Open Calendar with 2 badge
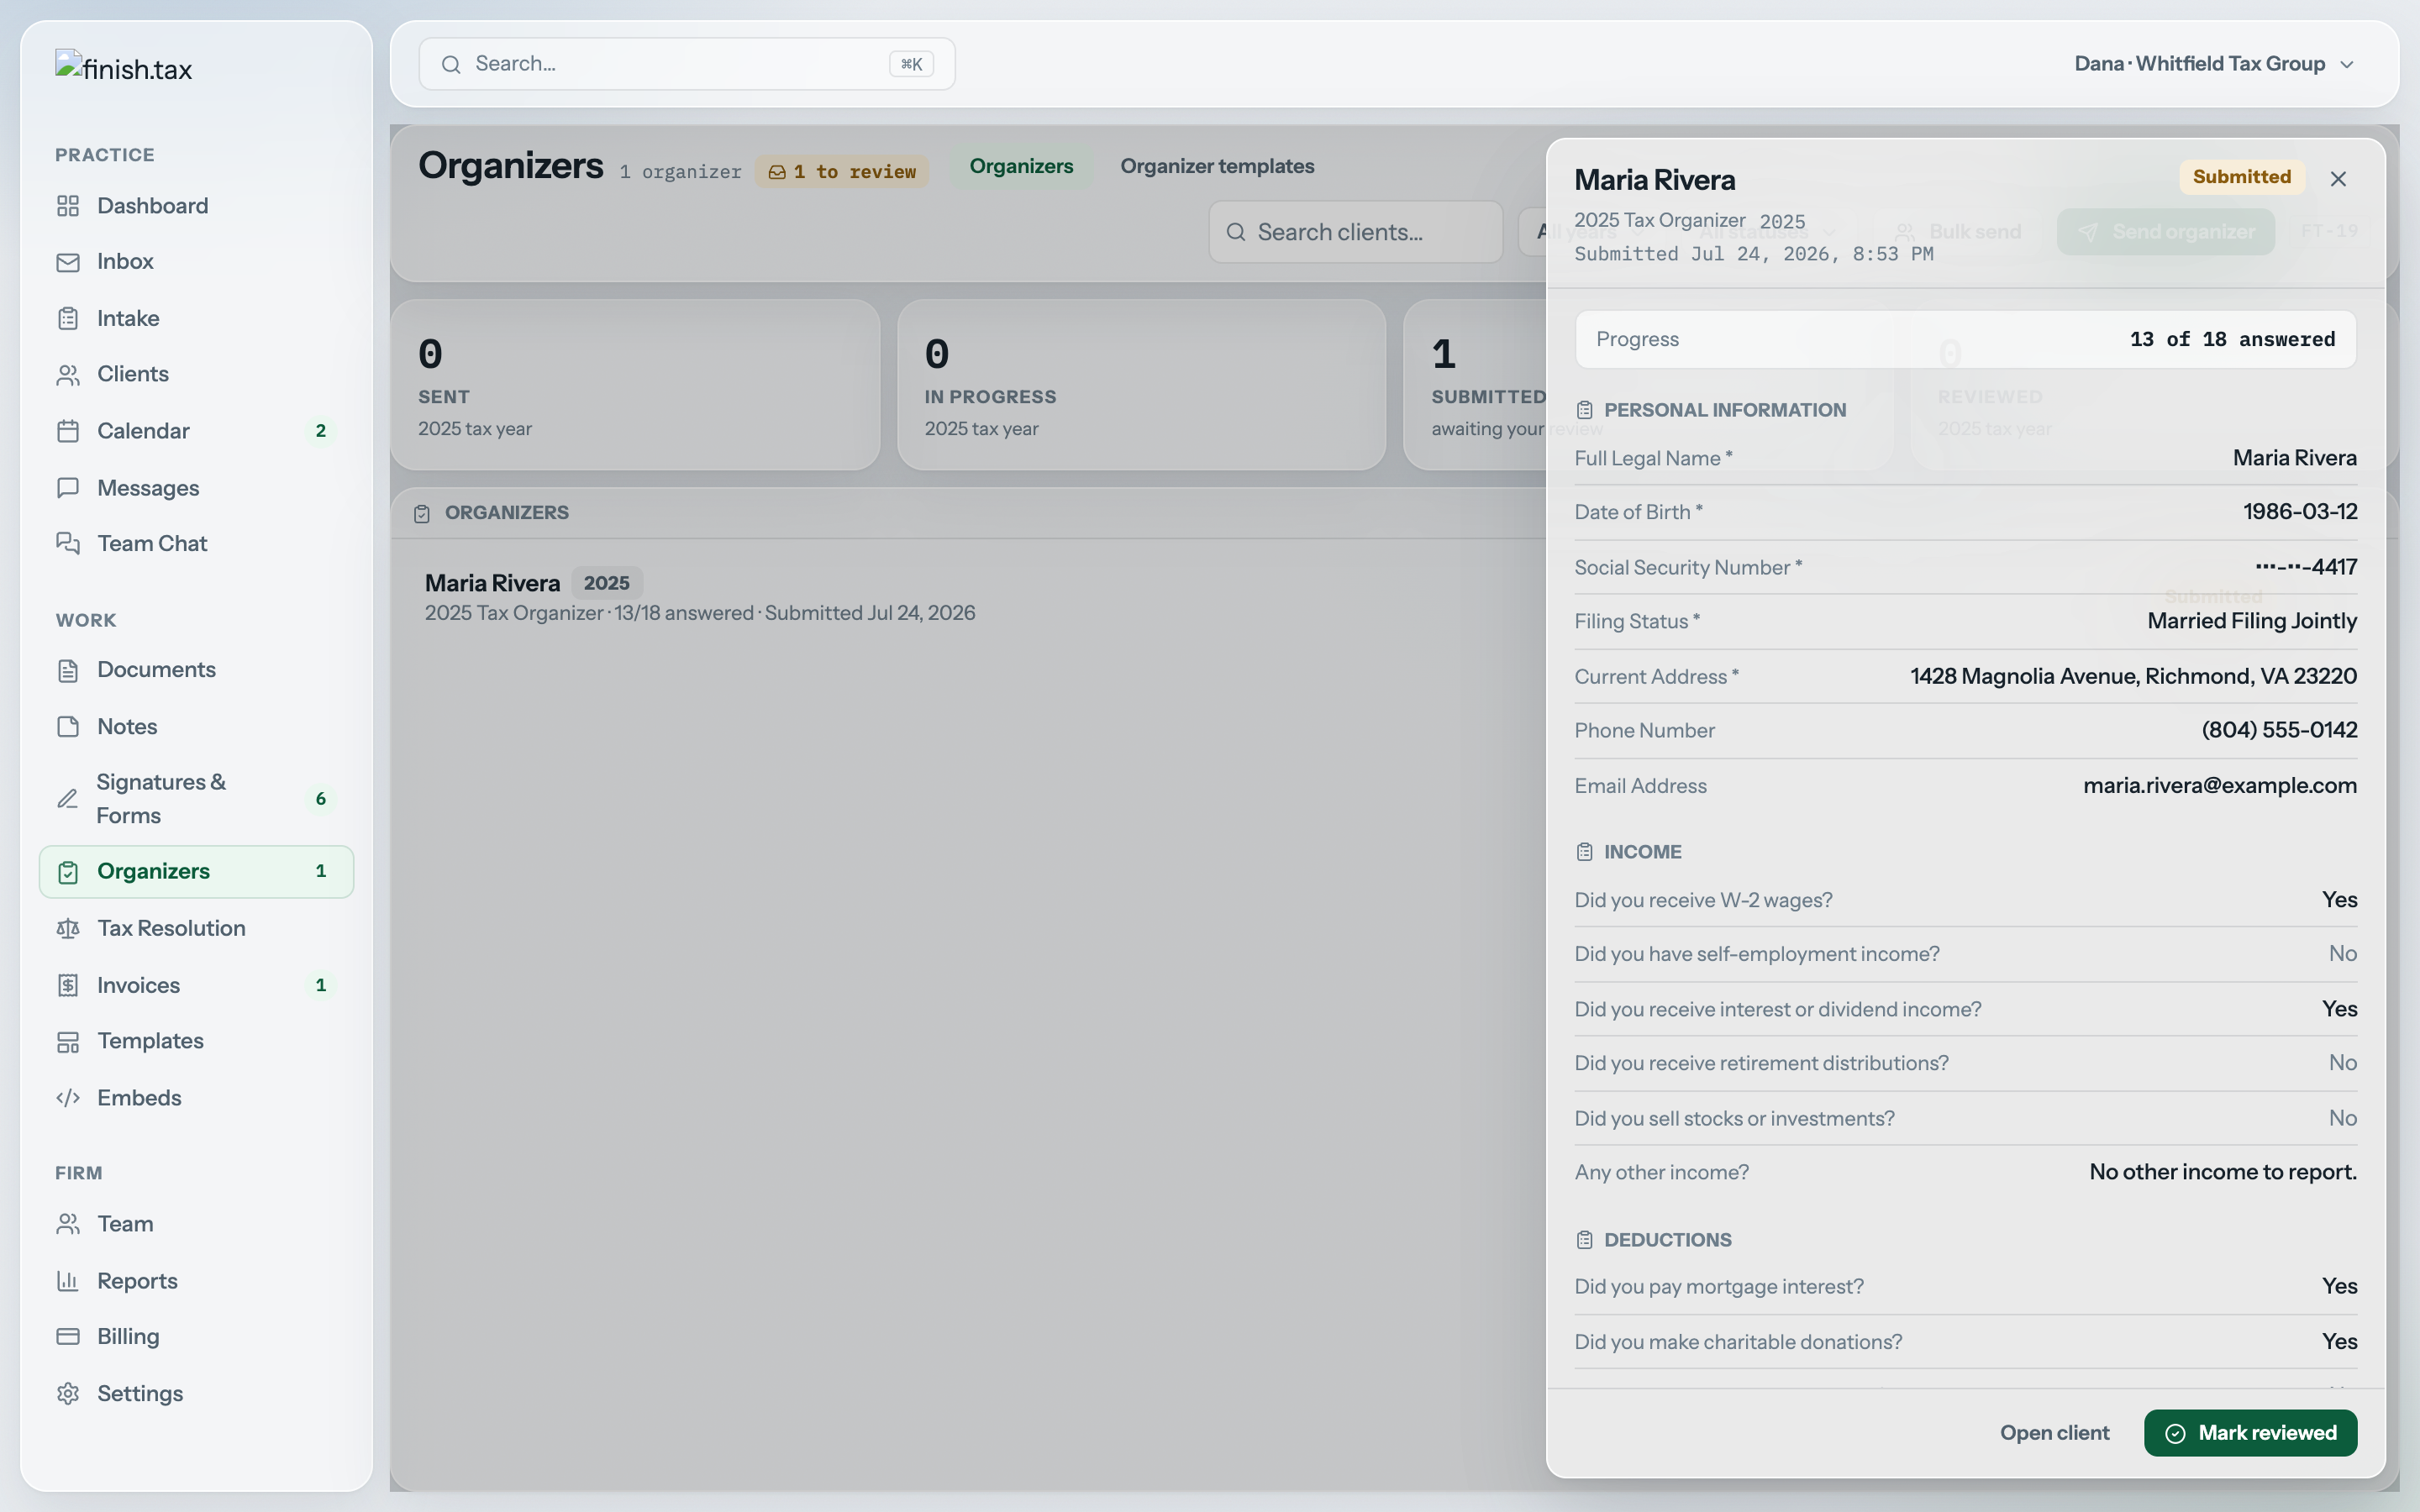2420x1512 pixels. point(196,431)
